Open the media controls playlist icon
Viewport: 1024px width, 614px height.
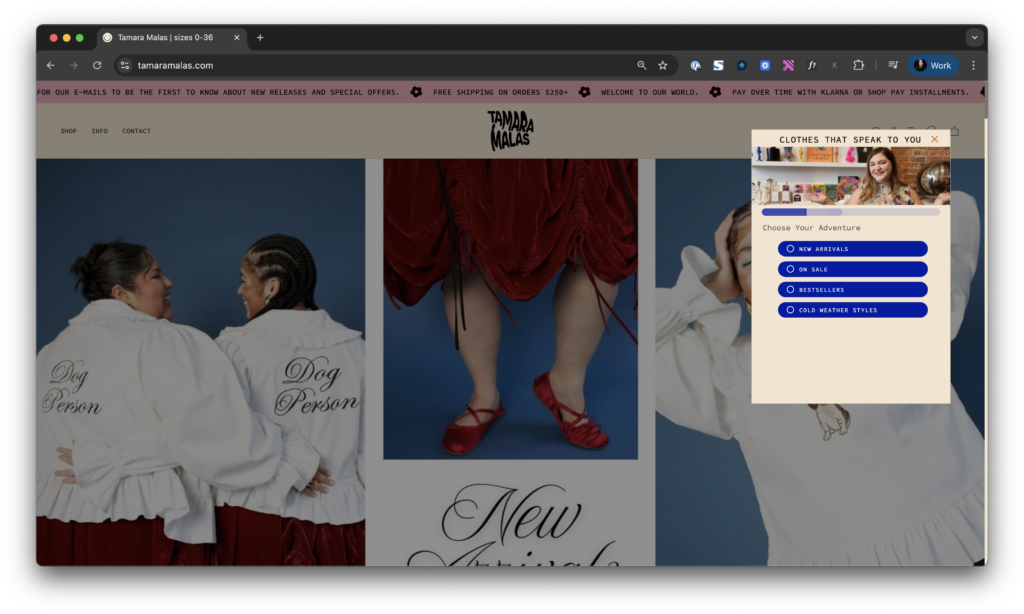[893, 65]
